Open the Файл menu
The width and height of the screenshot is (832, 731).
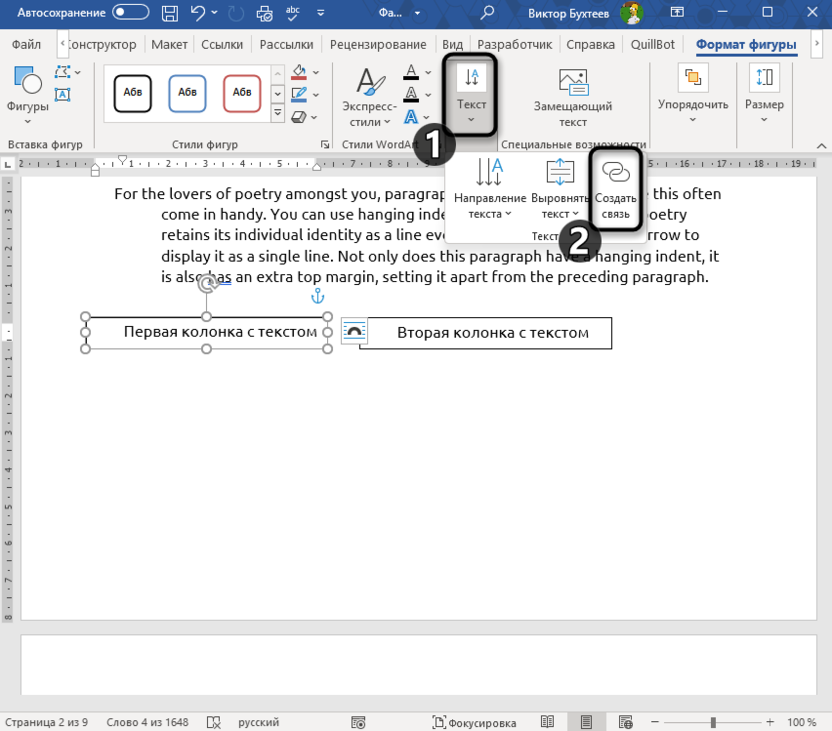tap(26, 45)
